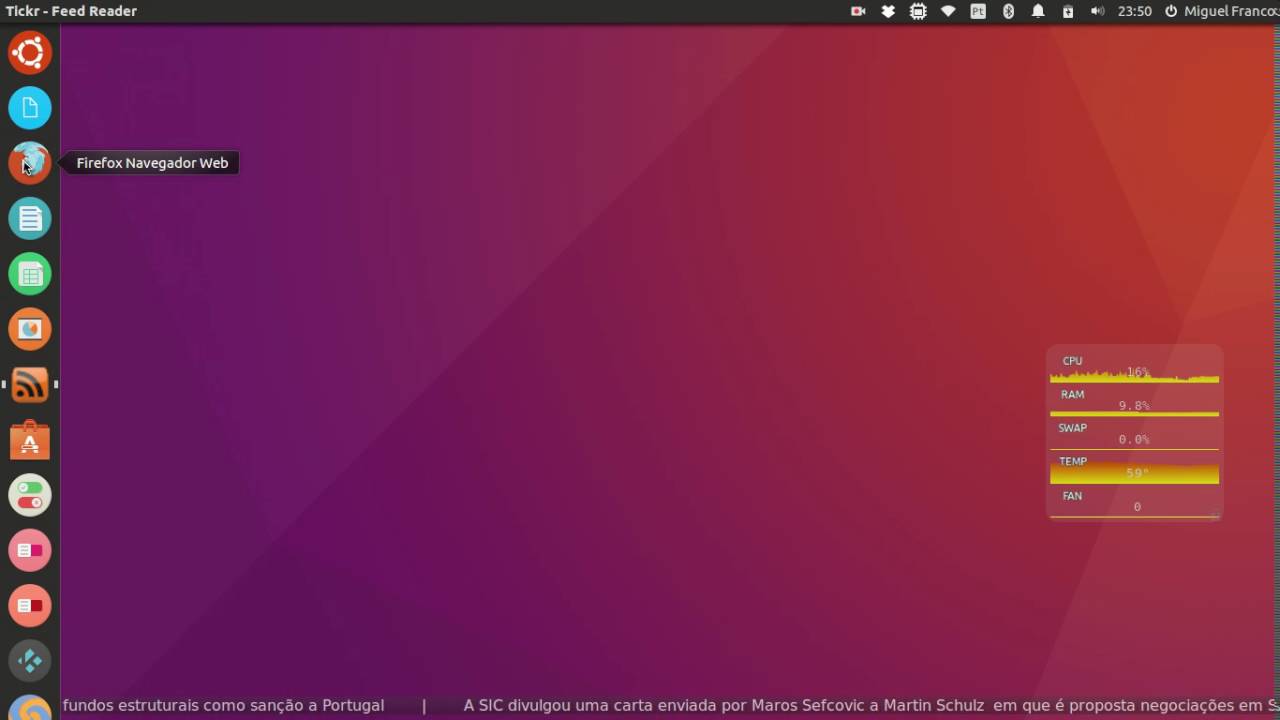The image size is (1280, 720).
Task: Click the RAM 9.8% bar in monitor widget
Action: click(1134, 402)
